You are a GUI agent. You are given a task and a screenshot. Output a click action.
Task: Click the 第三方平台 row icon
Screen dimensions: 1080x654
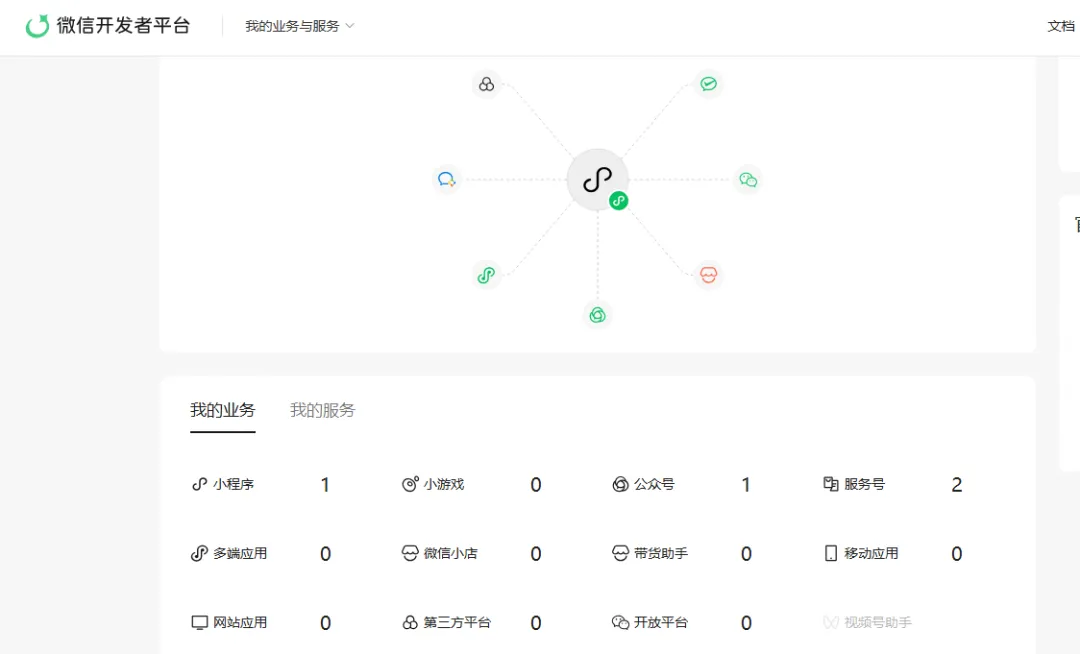(410, 622)
